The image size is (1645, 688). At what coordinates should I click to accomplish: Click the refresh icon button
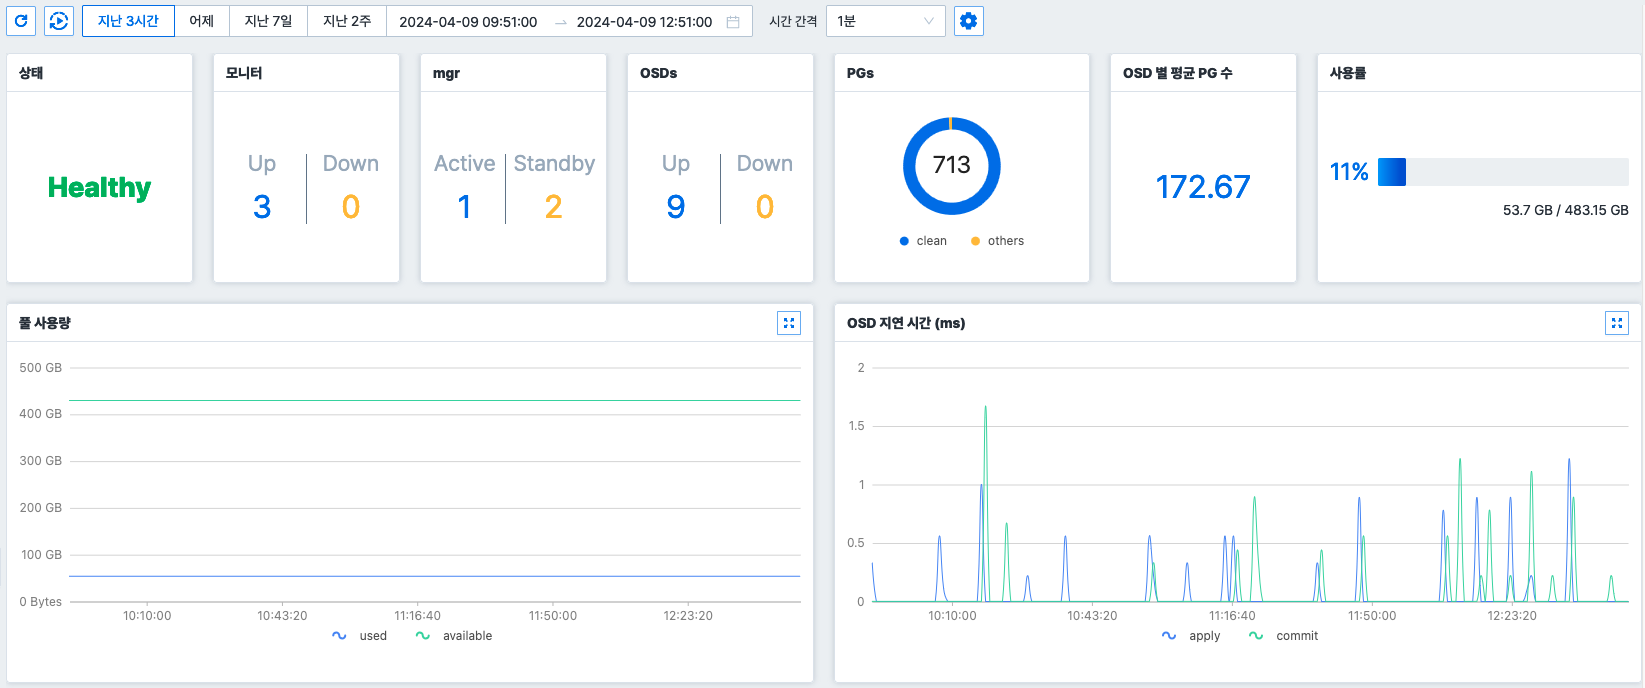point(21,21)
